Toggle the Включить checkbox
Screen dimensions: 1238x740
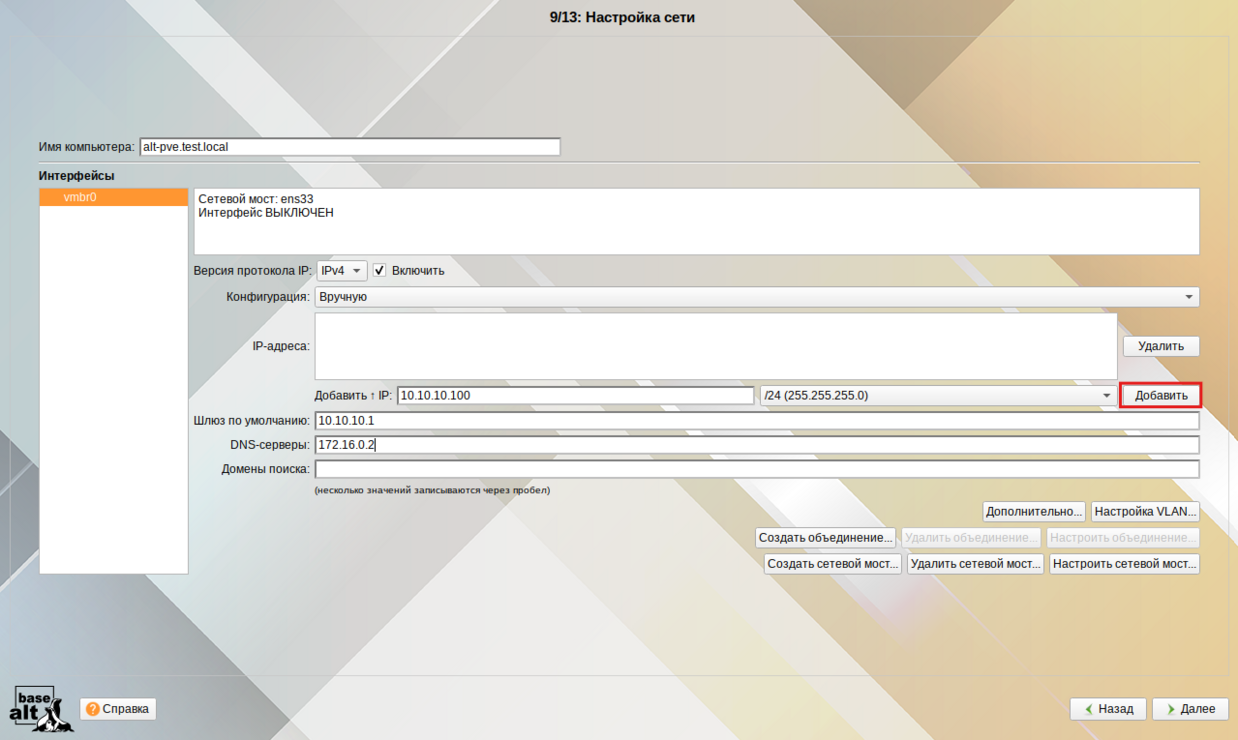[x=379, y=271]
